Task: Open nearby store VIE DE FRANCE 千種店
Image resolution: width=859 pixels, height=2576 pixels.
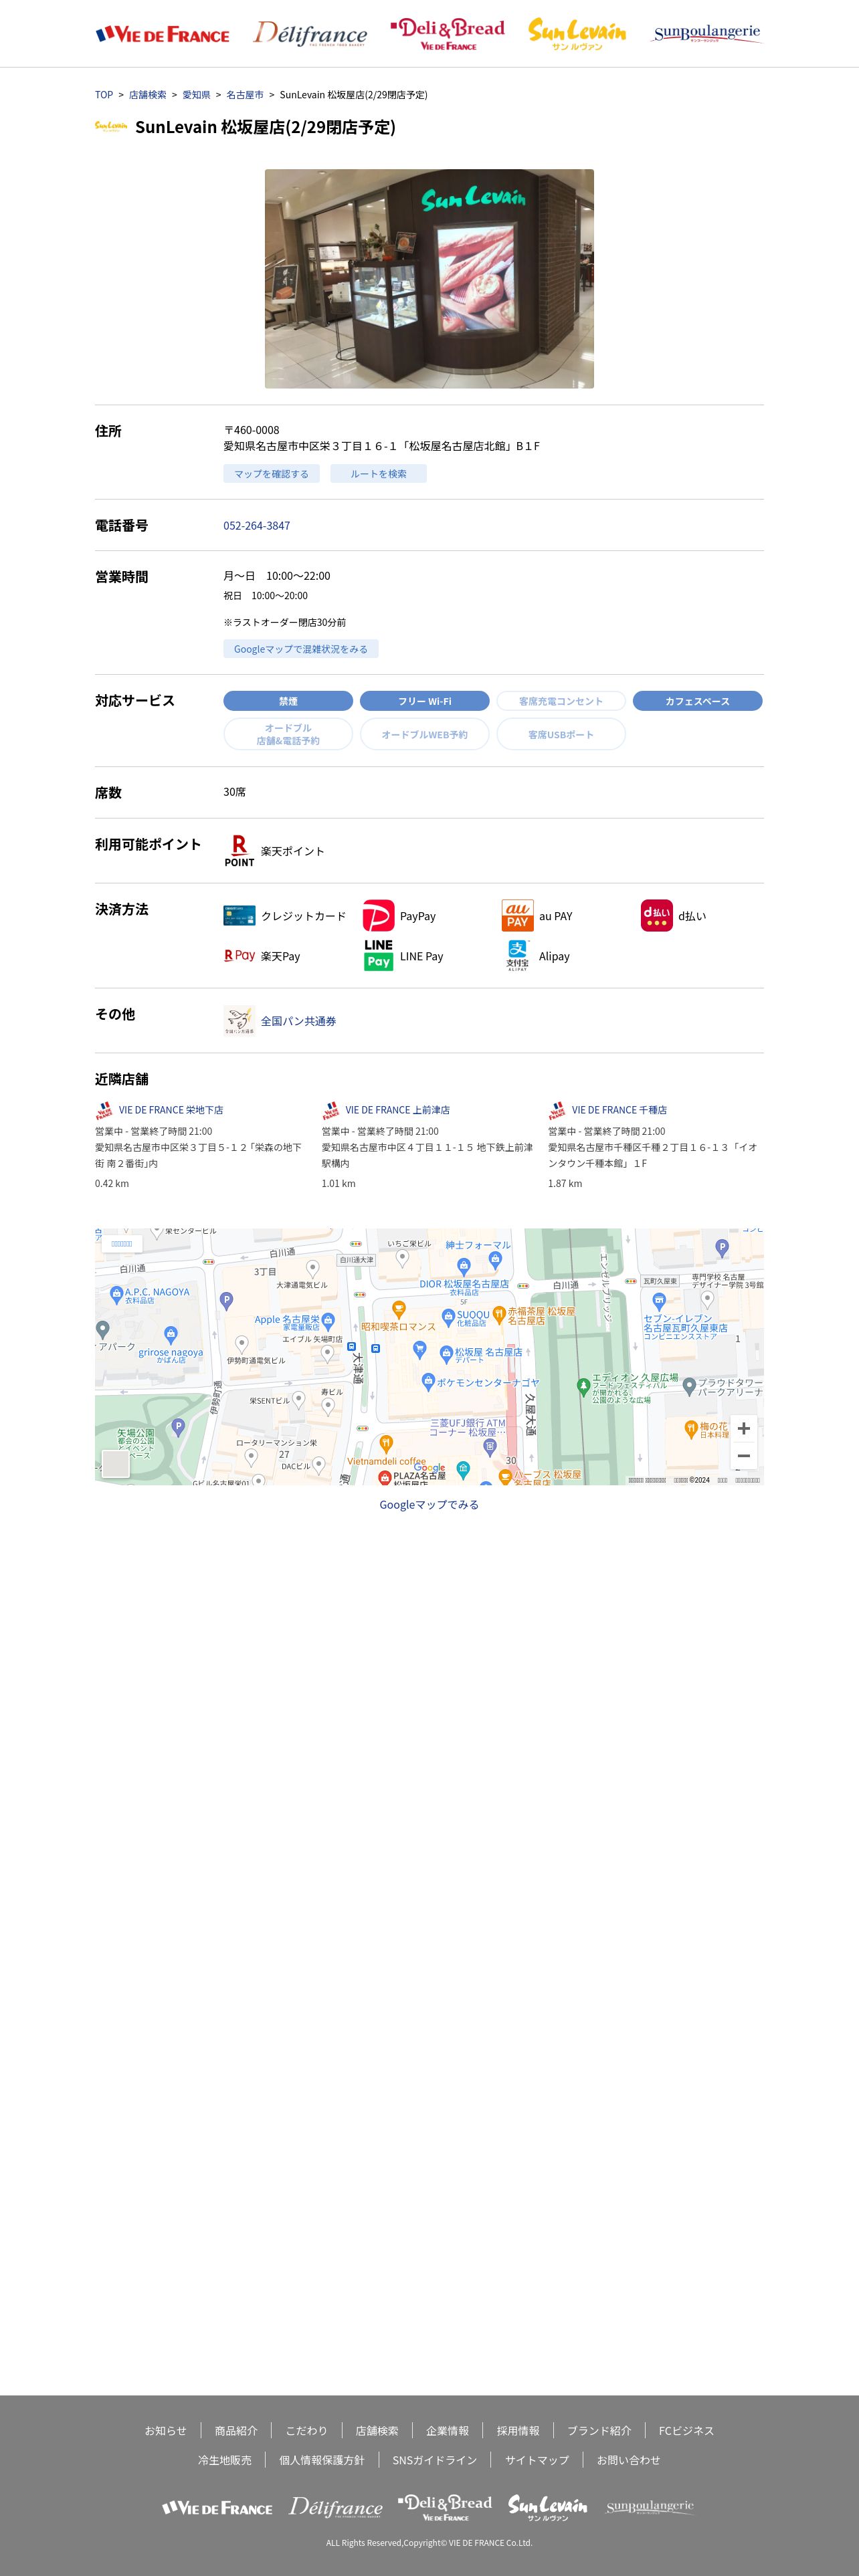Action: tap(619, 1110)
